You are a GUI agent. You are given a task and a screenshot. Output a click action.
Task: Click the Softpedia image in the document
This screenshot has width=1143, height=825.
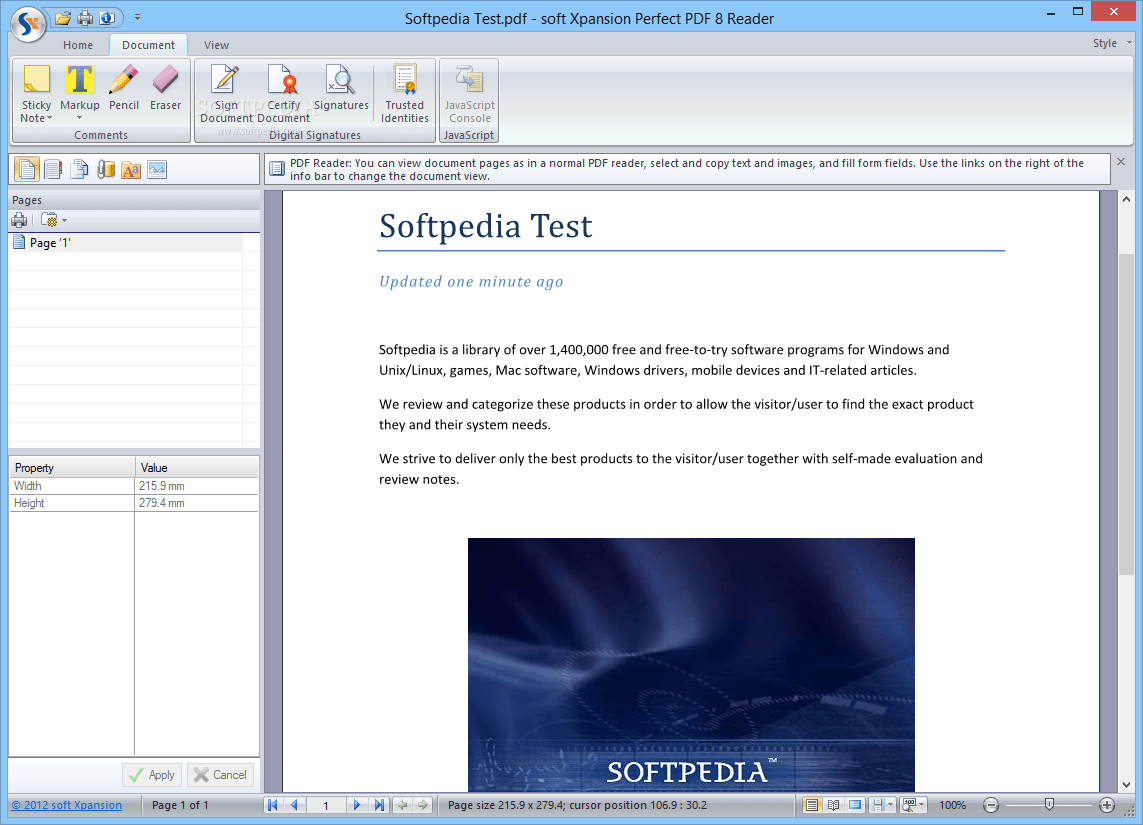(x=691, y=665)
